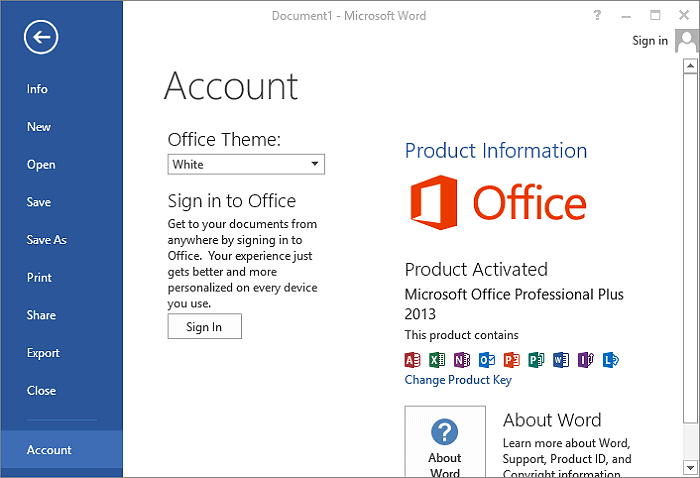Open the Export page
The image size is (700, 478).
(43, 353)
